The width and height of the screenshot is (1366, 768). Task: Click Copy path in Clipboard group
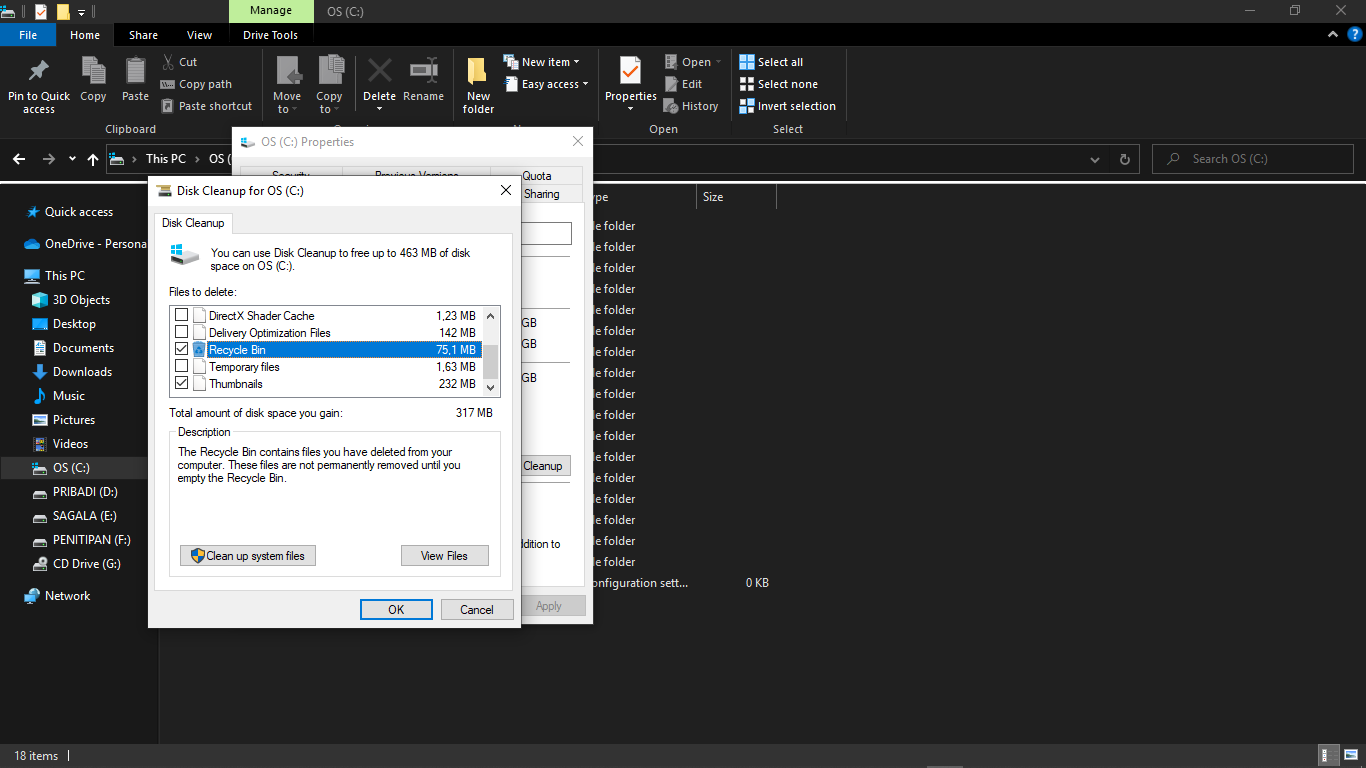coord(196,84)
